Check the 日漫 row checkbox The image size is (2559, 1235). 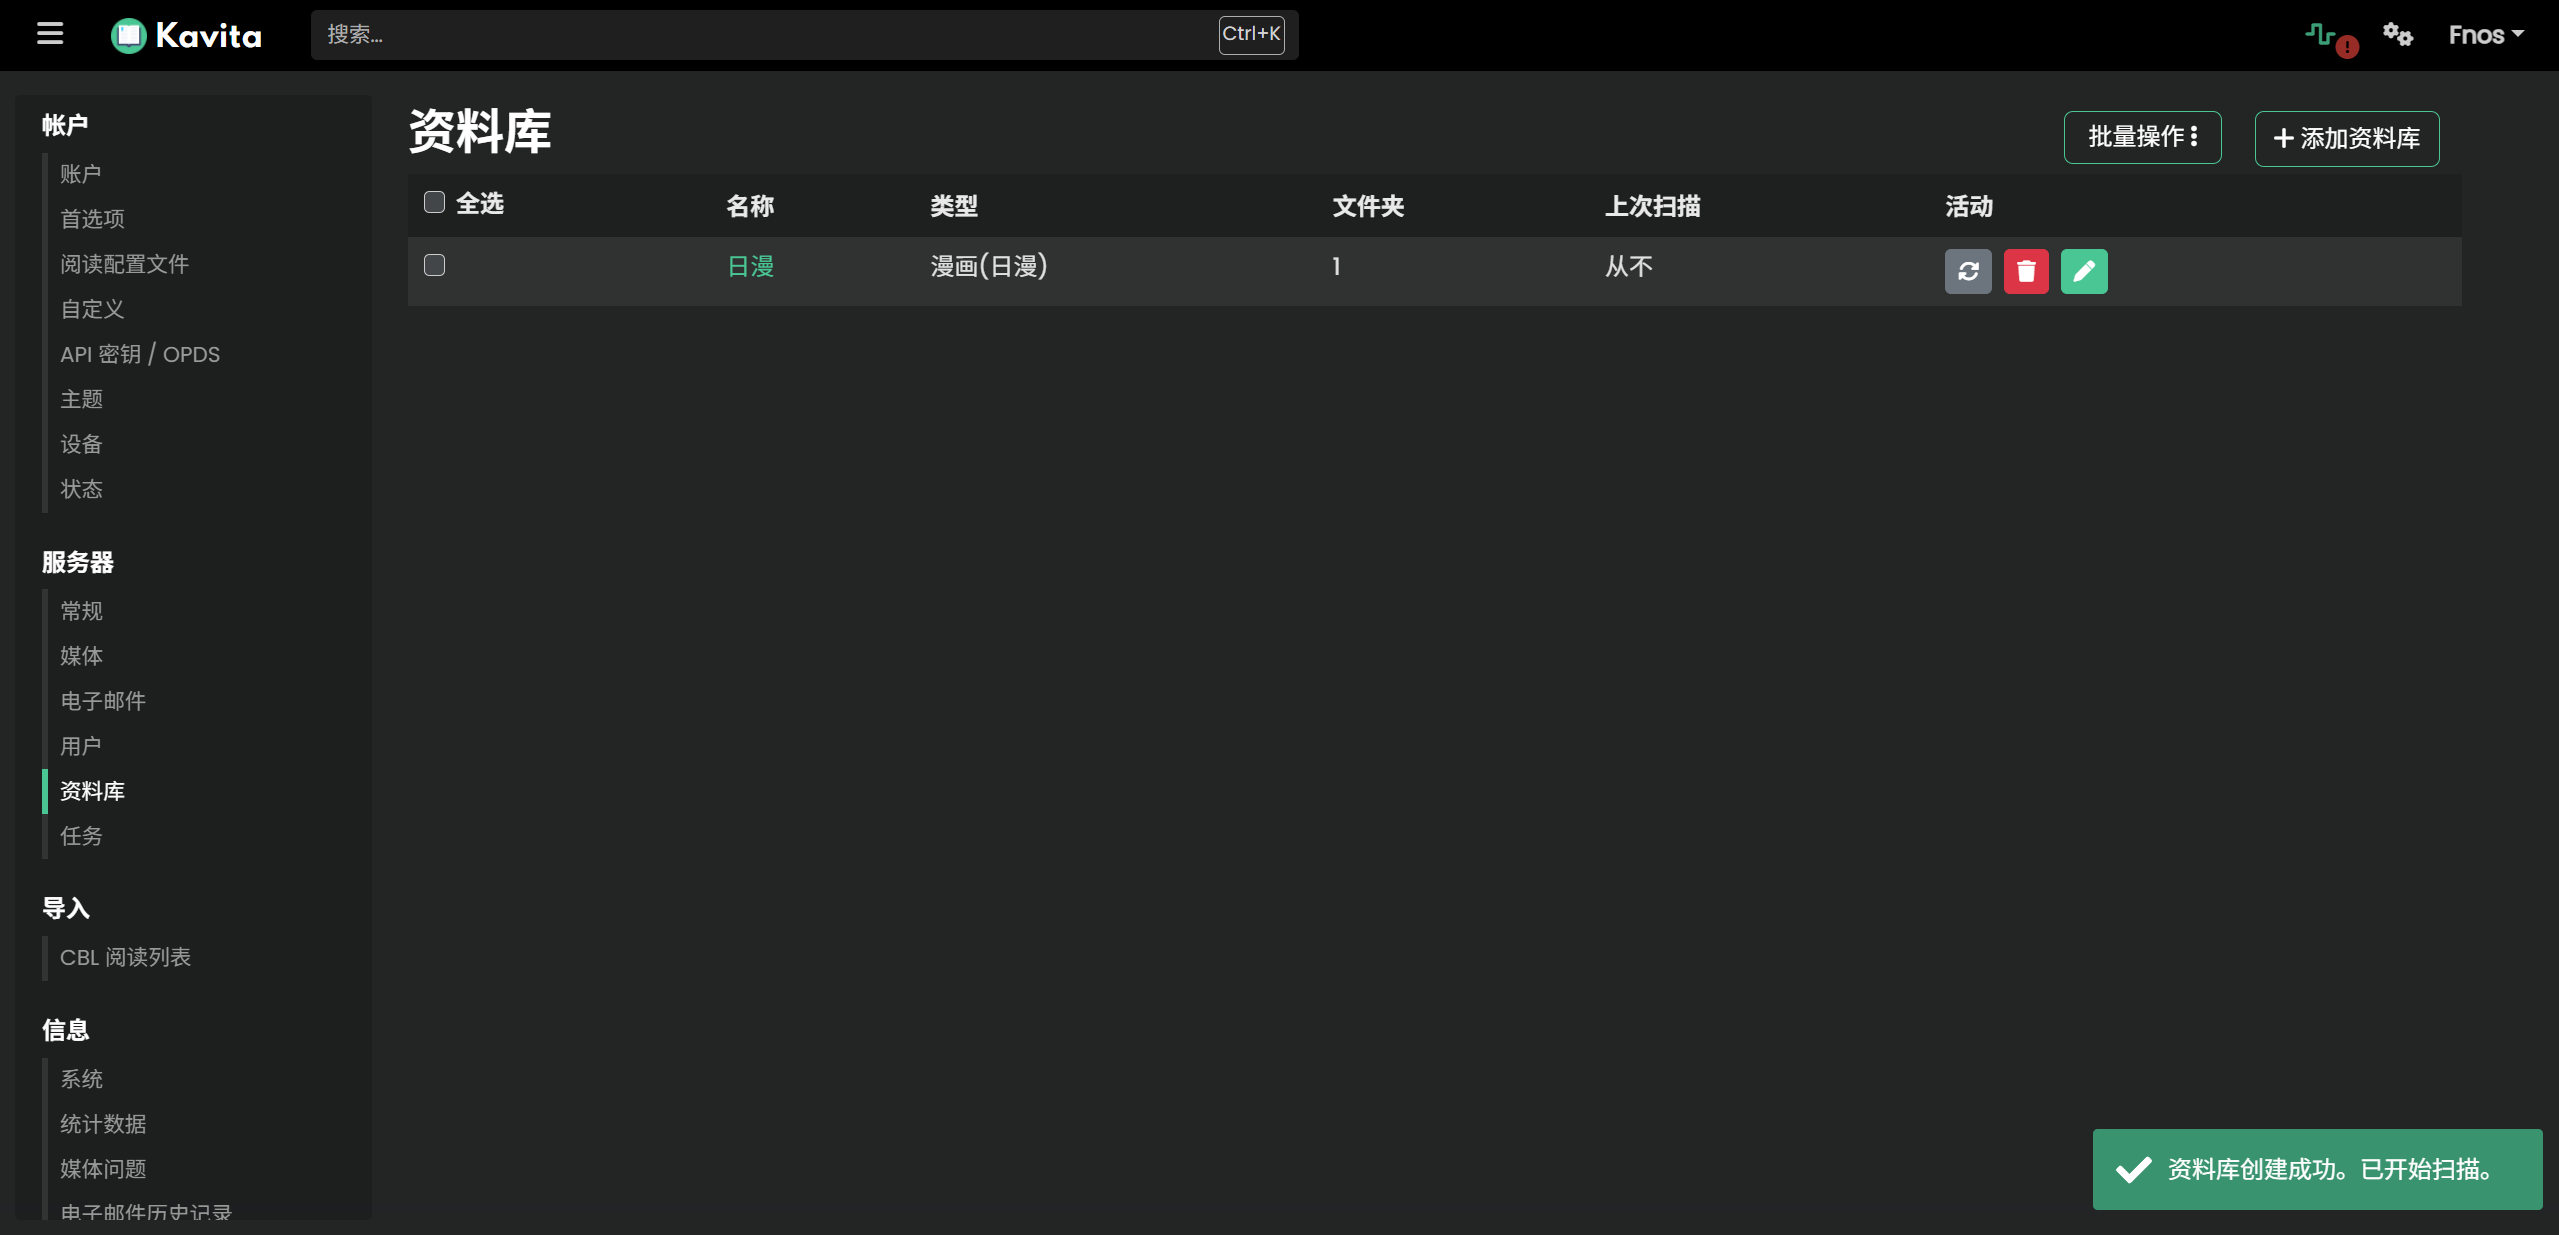tap(434, 265)
